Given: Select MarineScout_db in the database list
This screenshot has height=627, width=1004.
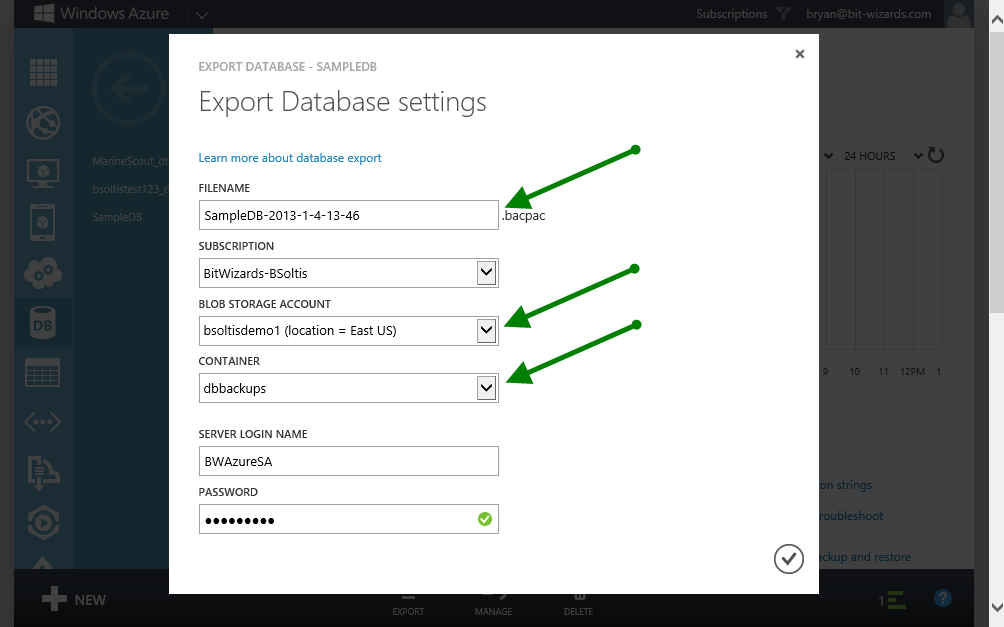Looking at the screenshot, I should (130, 161).
